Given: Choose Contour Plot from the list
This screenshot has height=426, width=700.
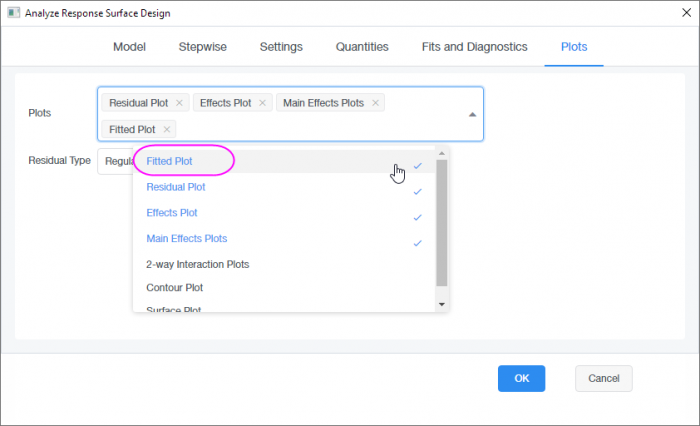Looking at the screenshot, I should [176, 288].
